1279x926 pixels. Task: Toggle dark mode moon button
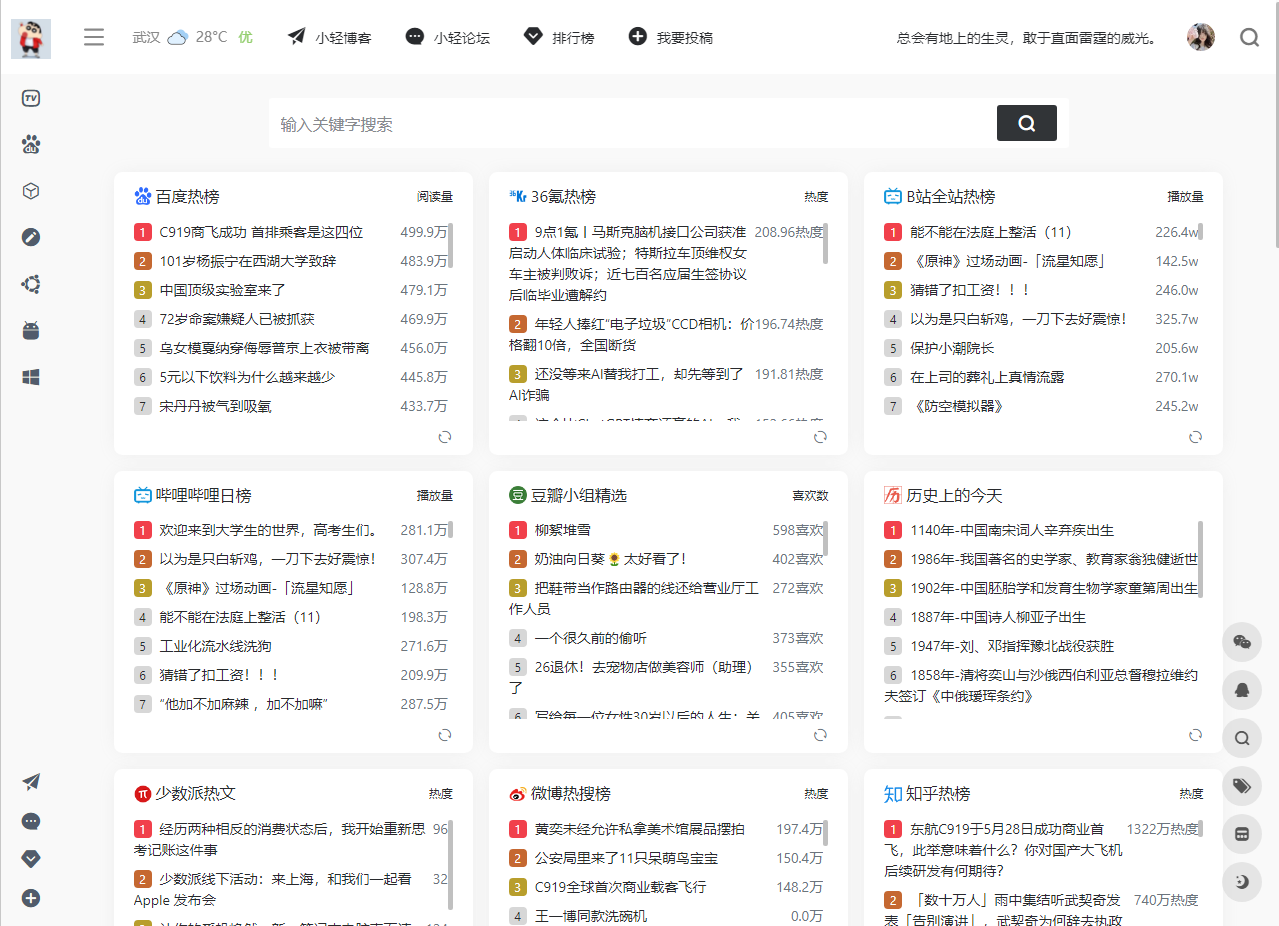[x=1242, y=882]
